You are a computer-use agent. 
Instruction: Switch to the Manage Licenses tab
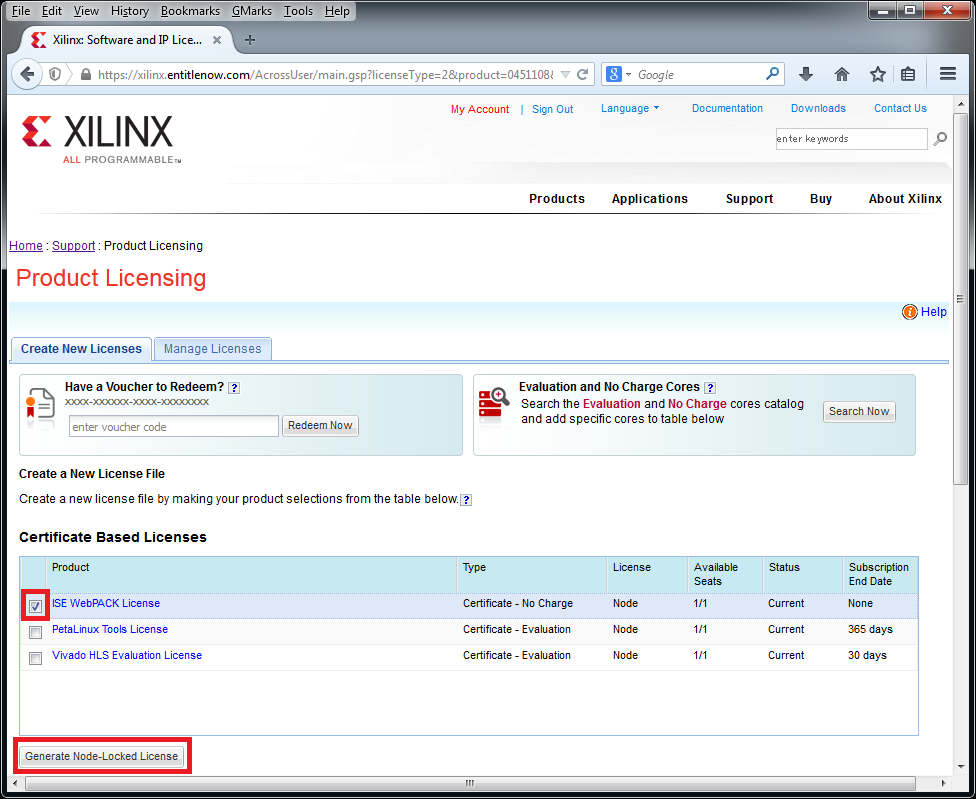[212, 349]
